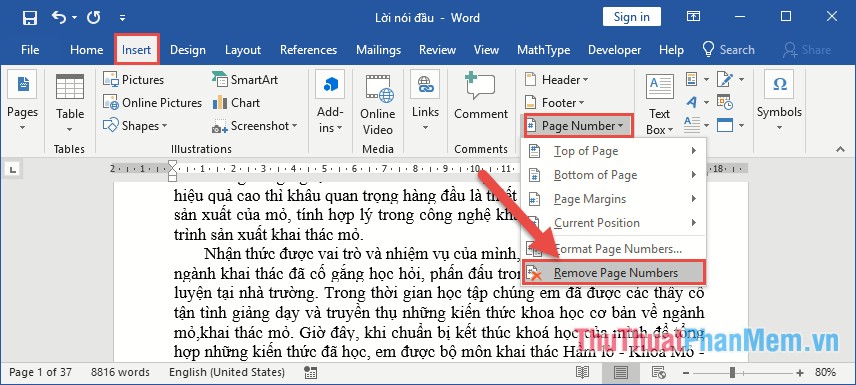
Task: Insert a Chart
Action: click(236, 103)
